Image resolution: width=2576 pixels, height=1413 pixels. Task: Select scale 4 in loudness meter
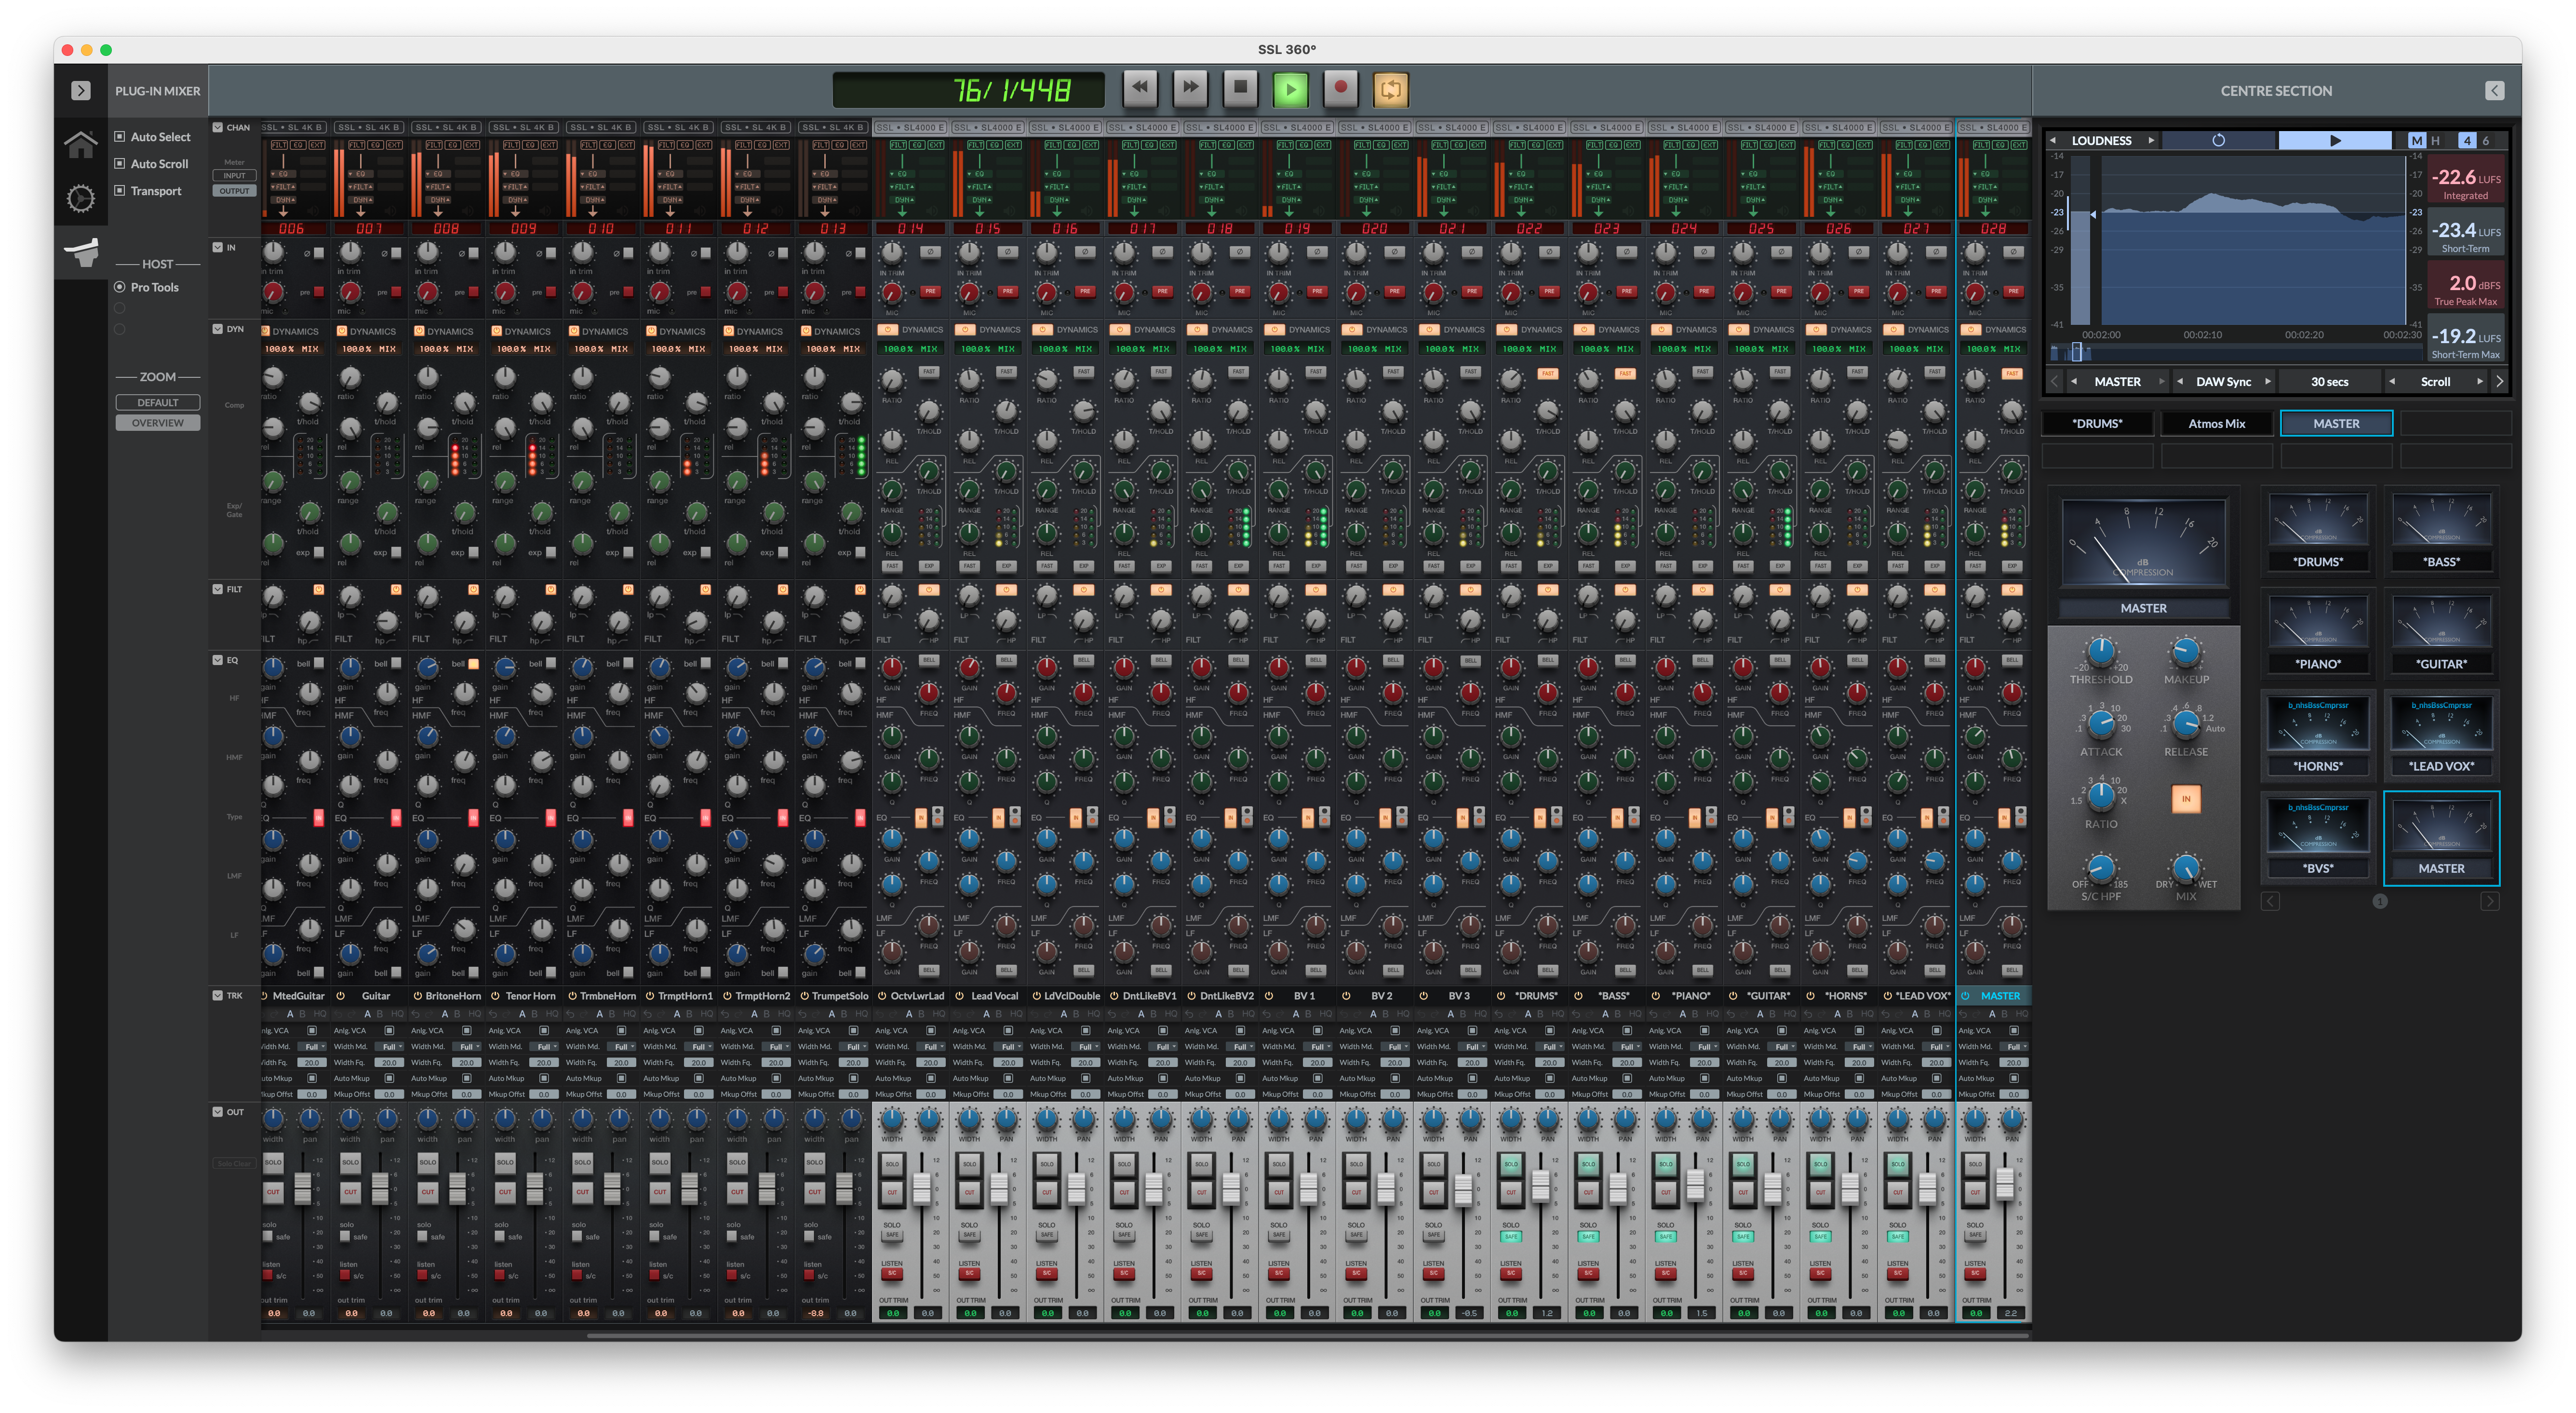(x=2467, y=141)
